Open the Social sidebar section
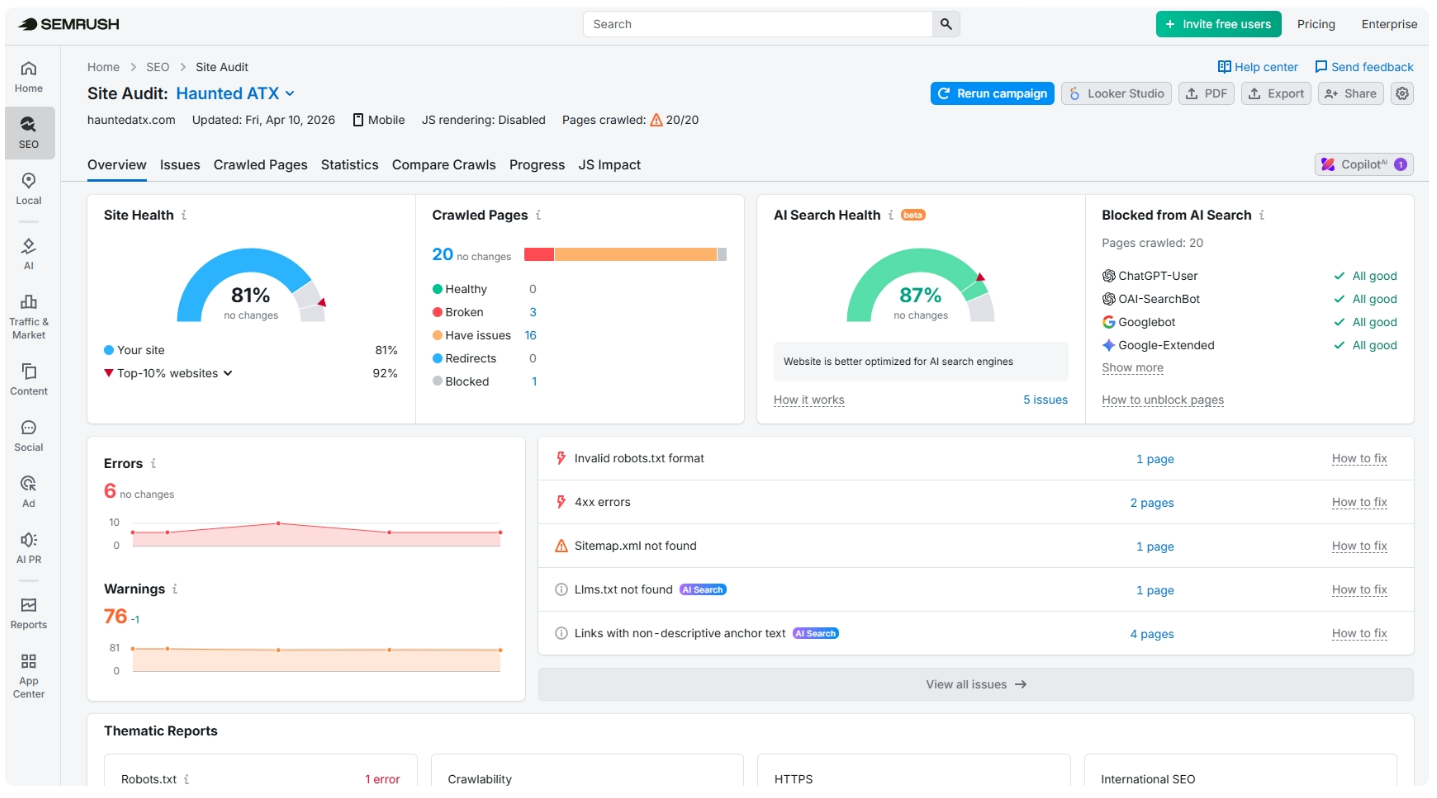 pyautogui.click(x=29, y=436)
